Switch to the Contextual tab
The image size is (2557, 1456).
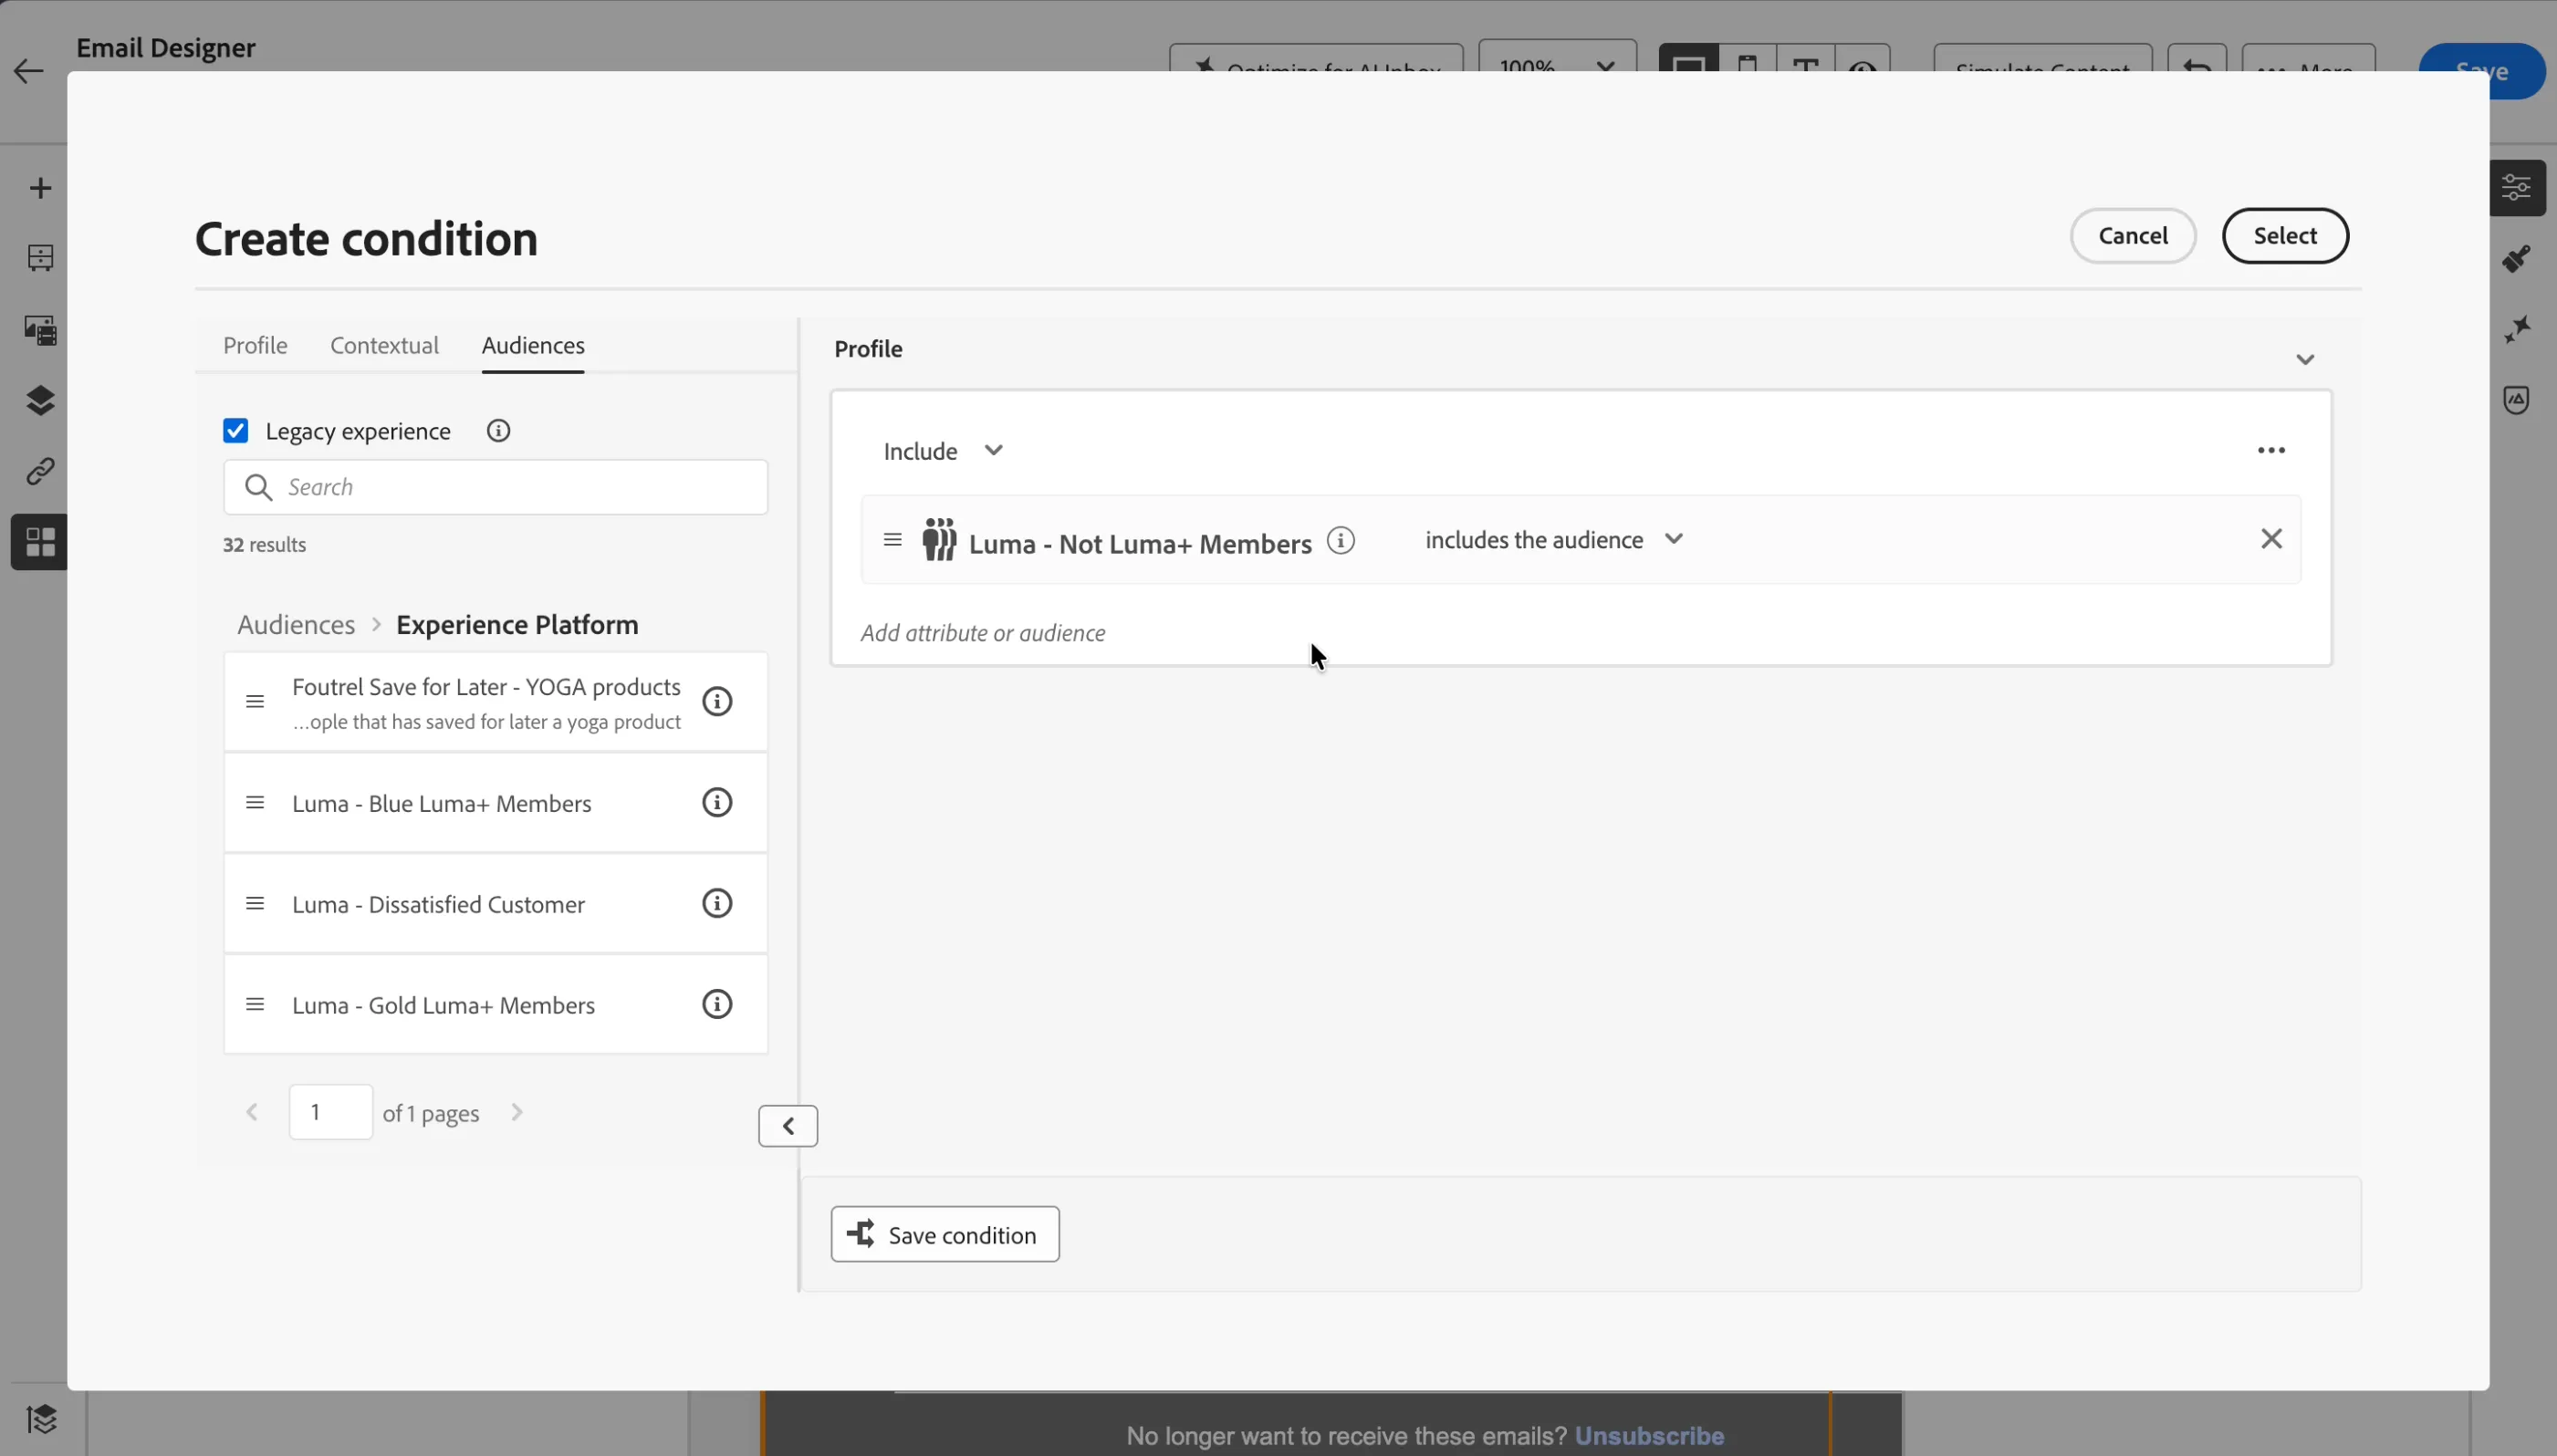tap(384, 346)
